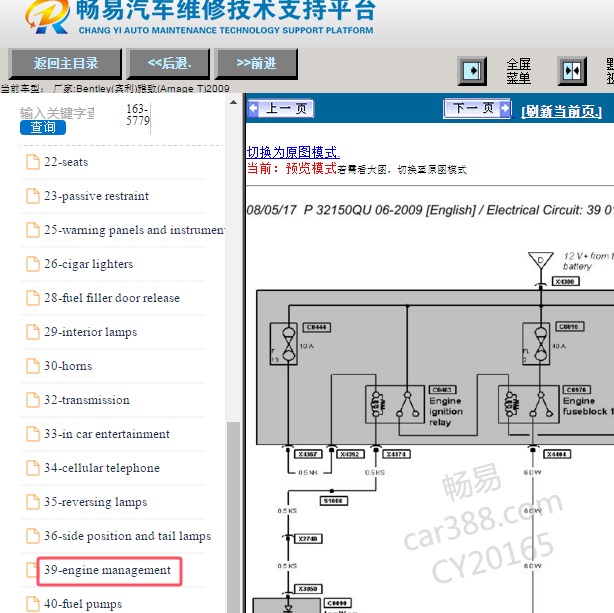This screenshot has width=614, height=613.
Task: Go to next page with 下一页
Action: (x=477, y=108)
